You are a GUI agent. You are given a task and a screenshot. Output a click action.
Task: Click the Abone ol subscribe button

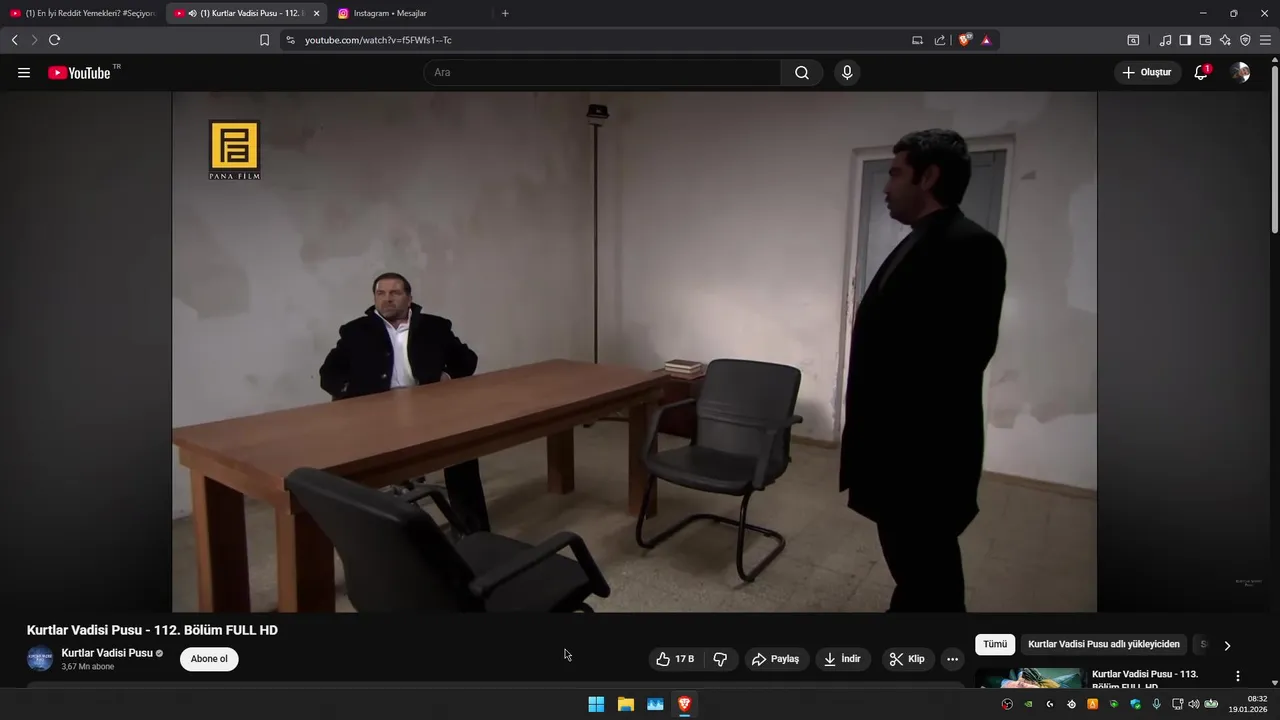(209, 659)
